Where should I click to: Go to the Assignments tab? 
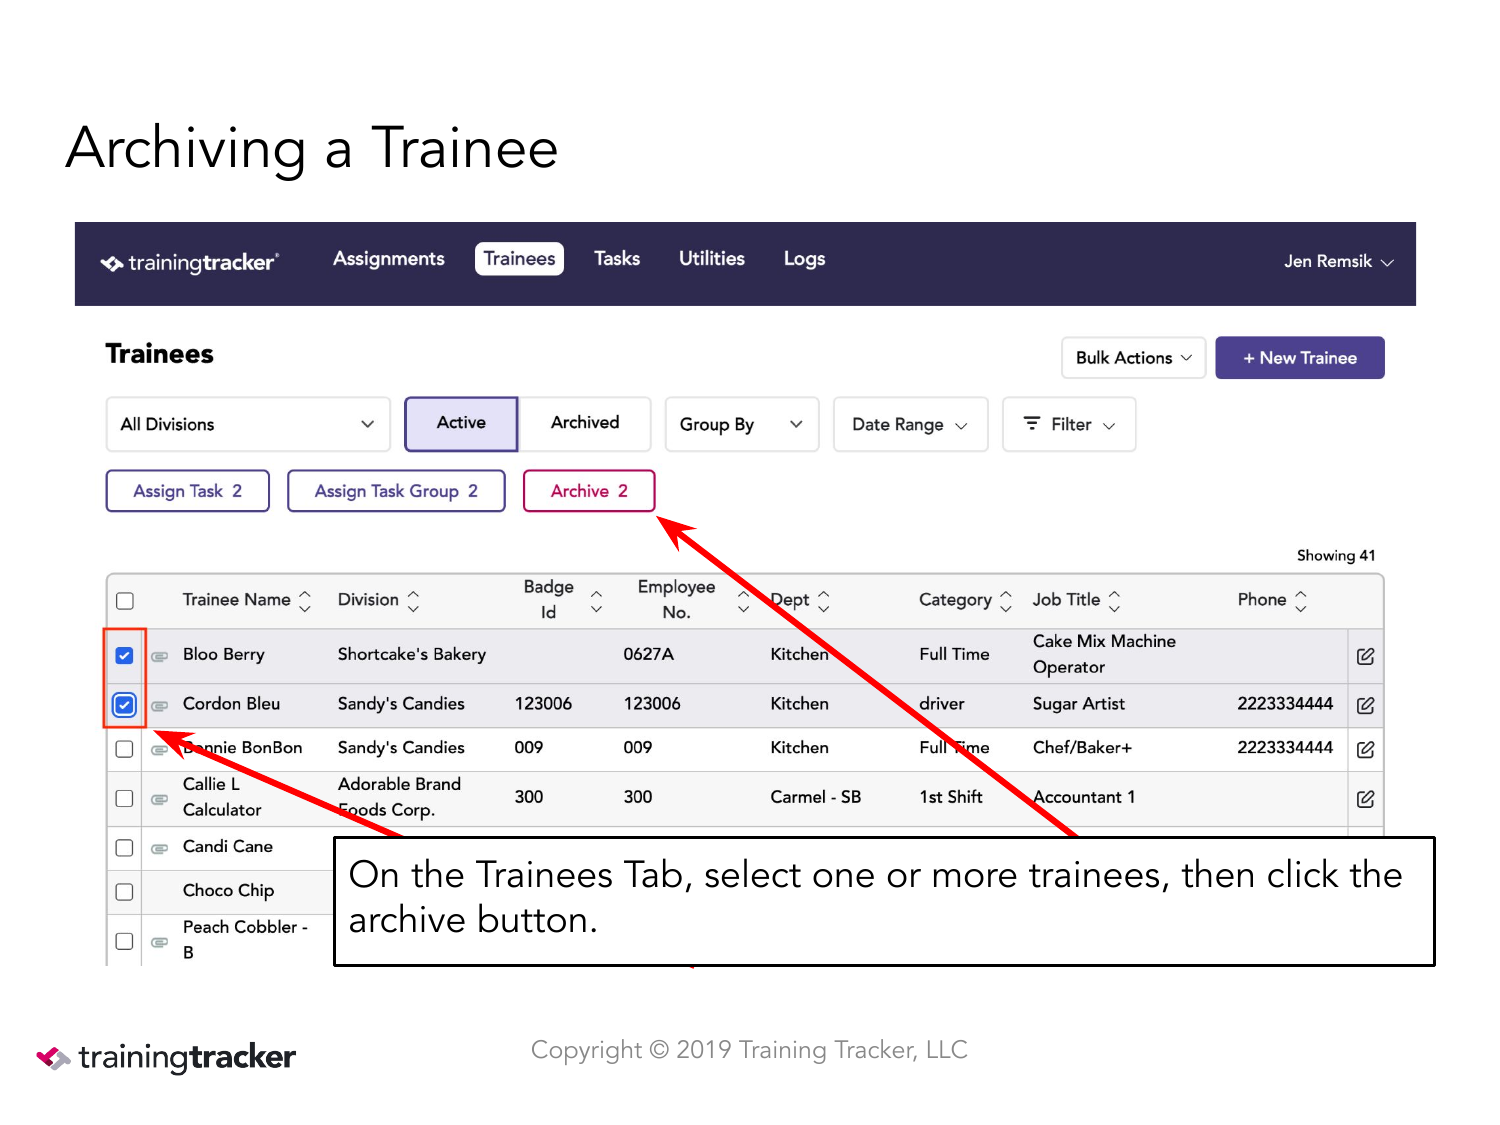pos(389,259)
